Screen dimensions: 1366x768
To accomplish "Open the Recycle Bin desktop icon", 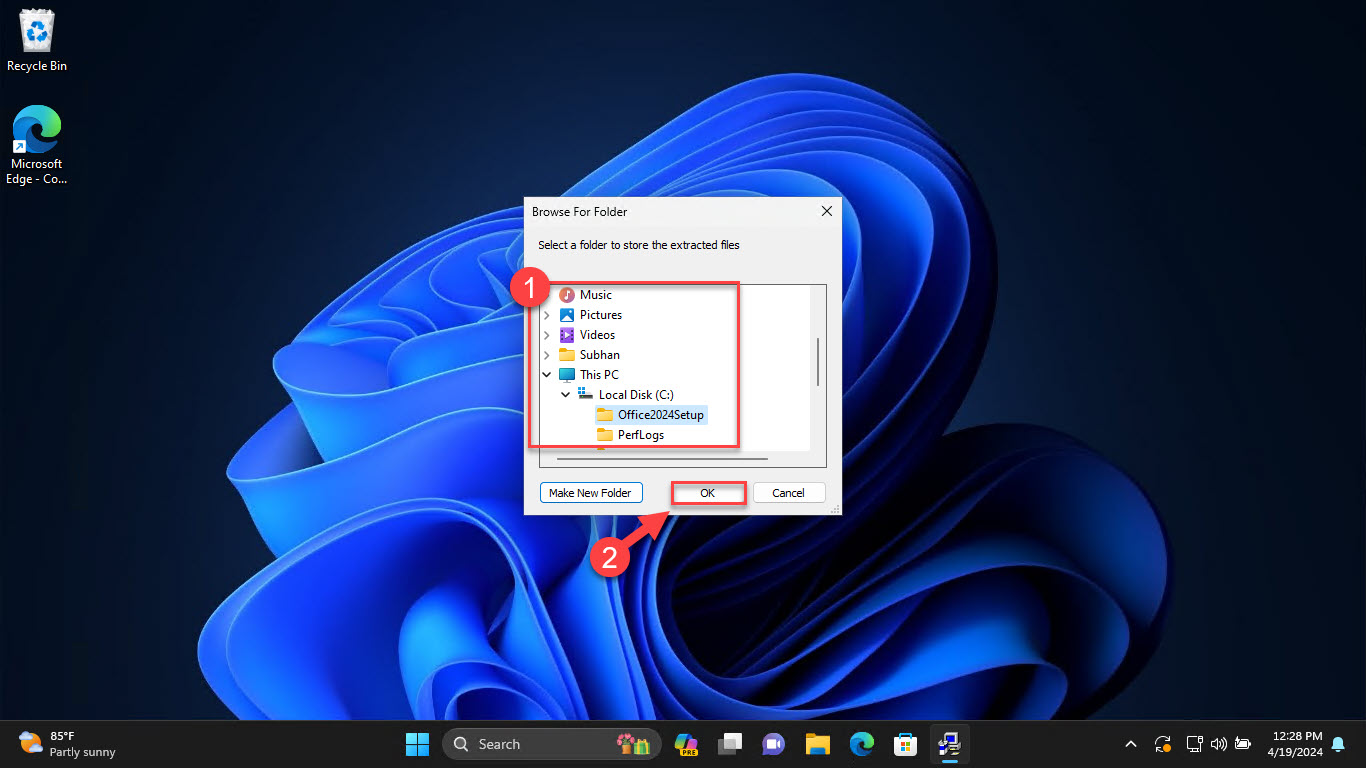I will coord(37,41).
